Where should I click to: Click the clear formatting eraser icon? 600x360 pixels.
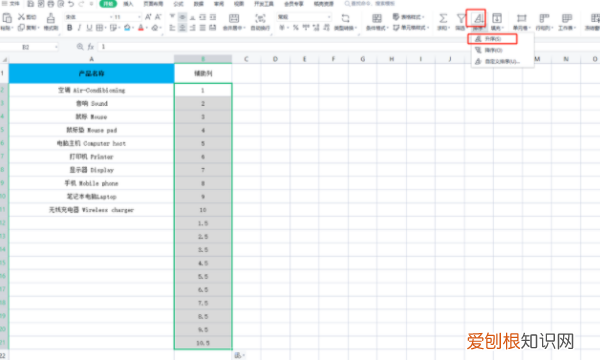pos(155,28)
